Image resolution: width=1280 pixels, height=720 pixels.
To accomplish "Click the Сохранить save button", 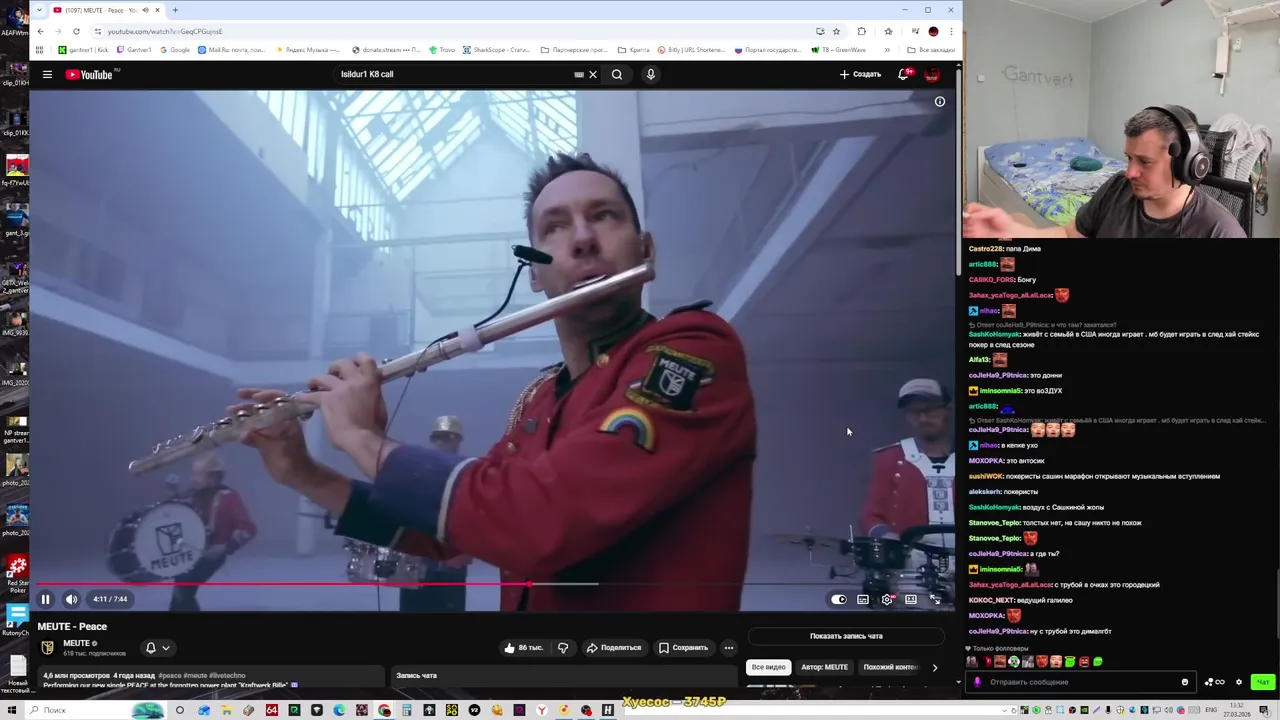I will pyautogui.click(x=683, y=647).
